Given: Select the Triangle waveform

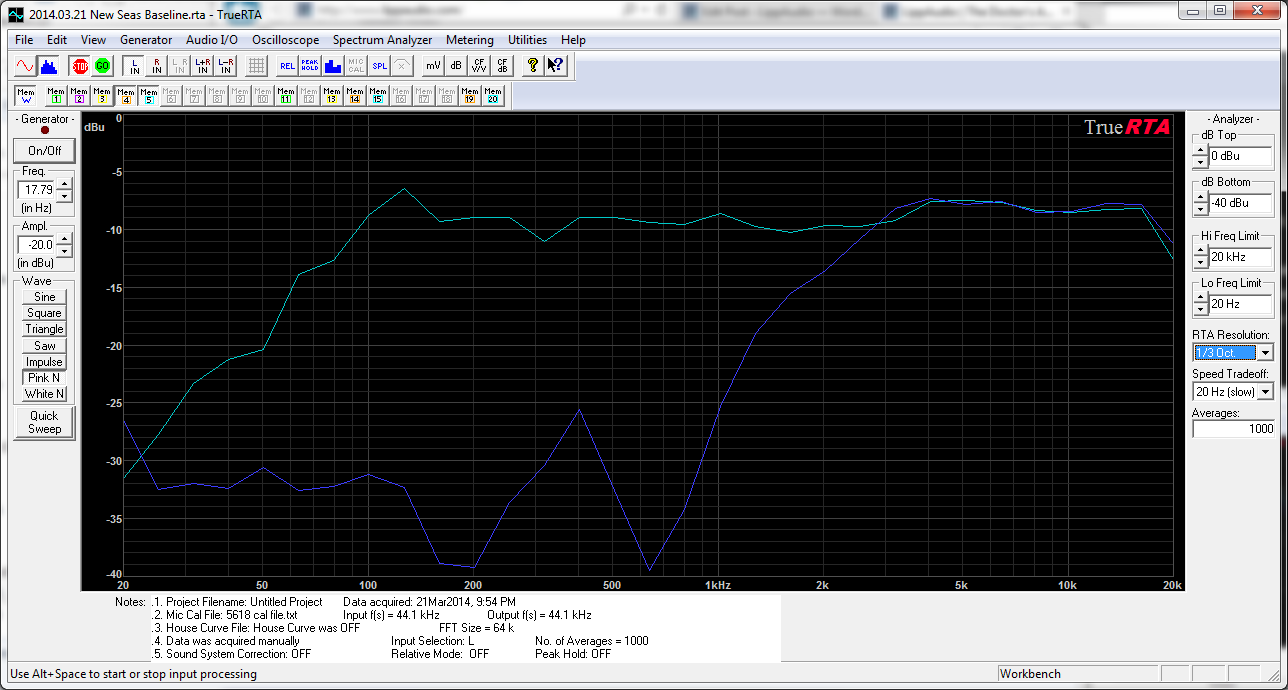Looking at the screenshot, I should click(44, 329).
